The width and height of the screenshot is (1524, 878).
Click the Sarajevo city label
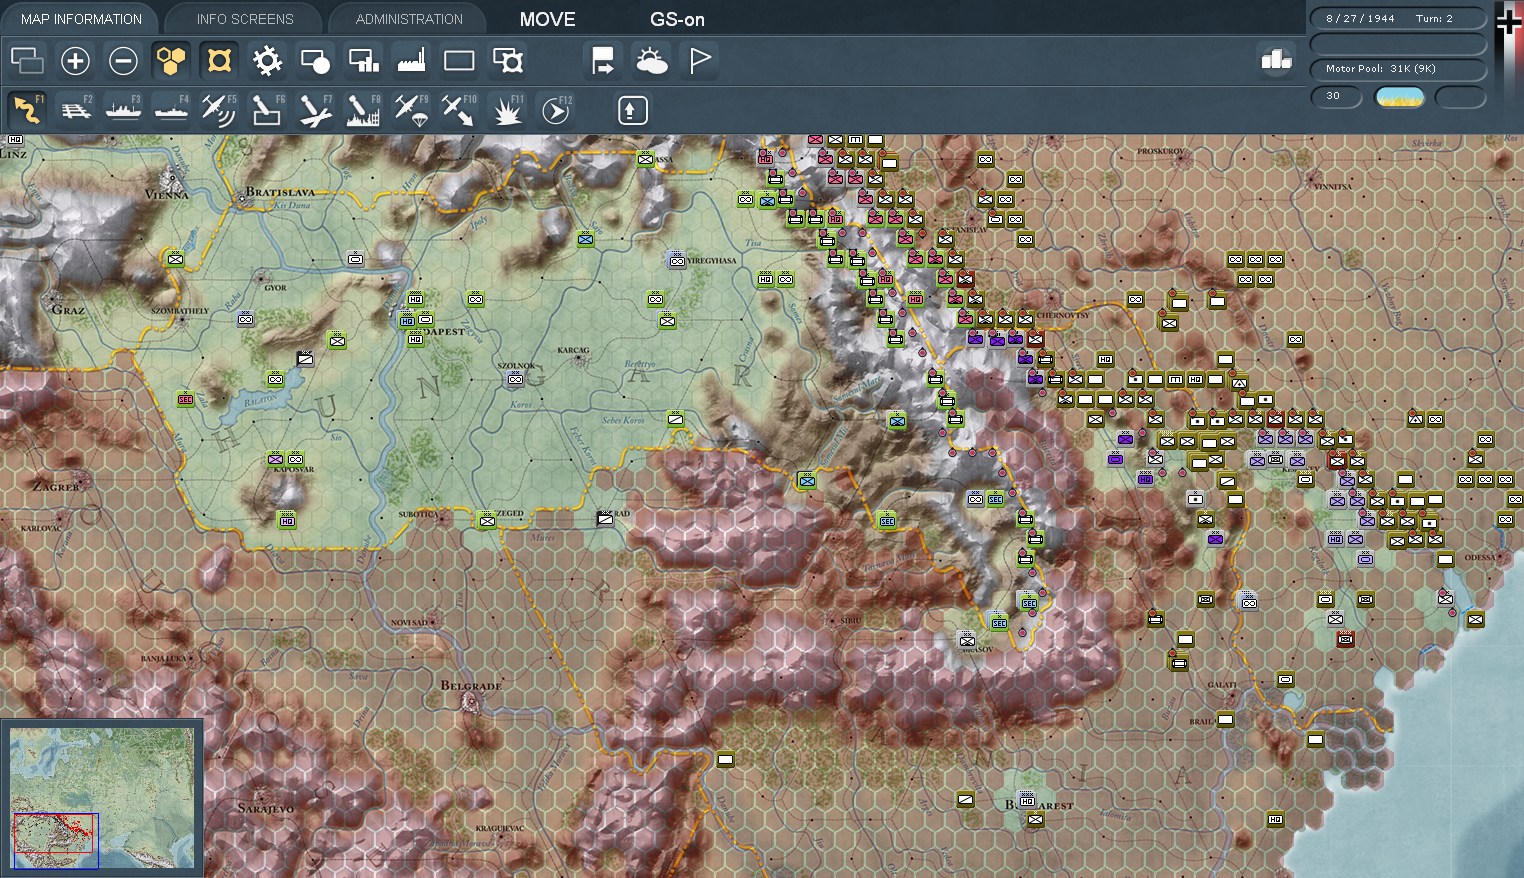coord(266,808)
